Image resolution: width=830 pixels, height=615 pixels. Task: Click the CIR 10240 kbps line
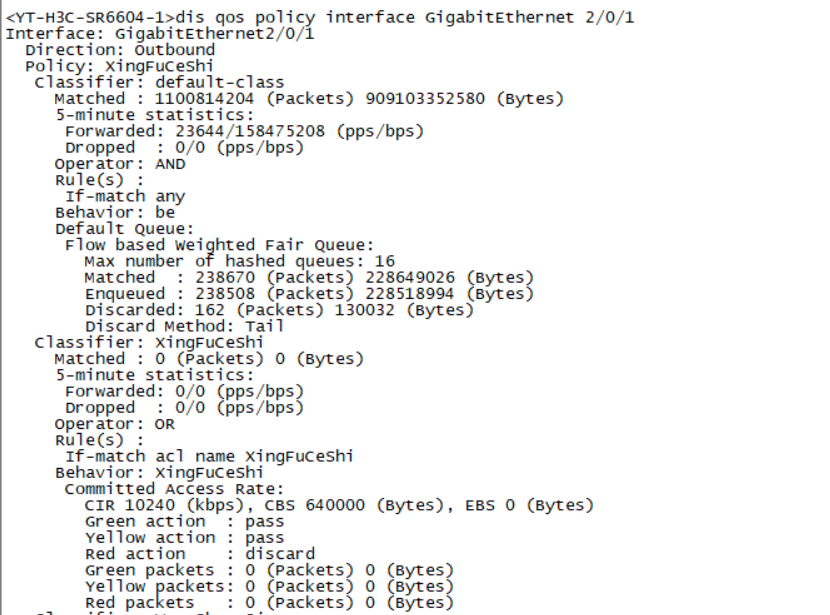point(338,505)
